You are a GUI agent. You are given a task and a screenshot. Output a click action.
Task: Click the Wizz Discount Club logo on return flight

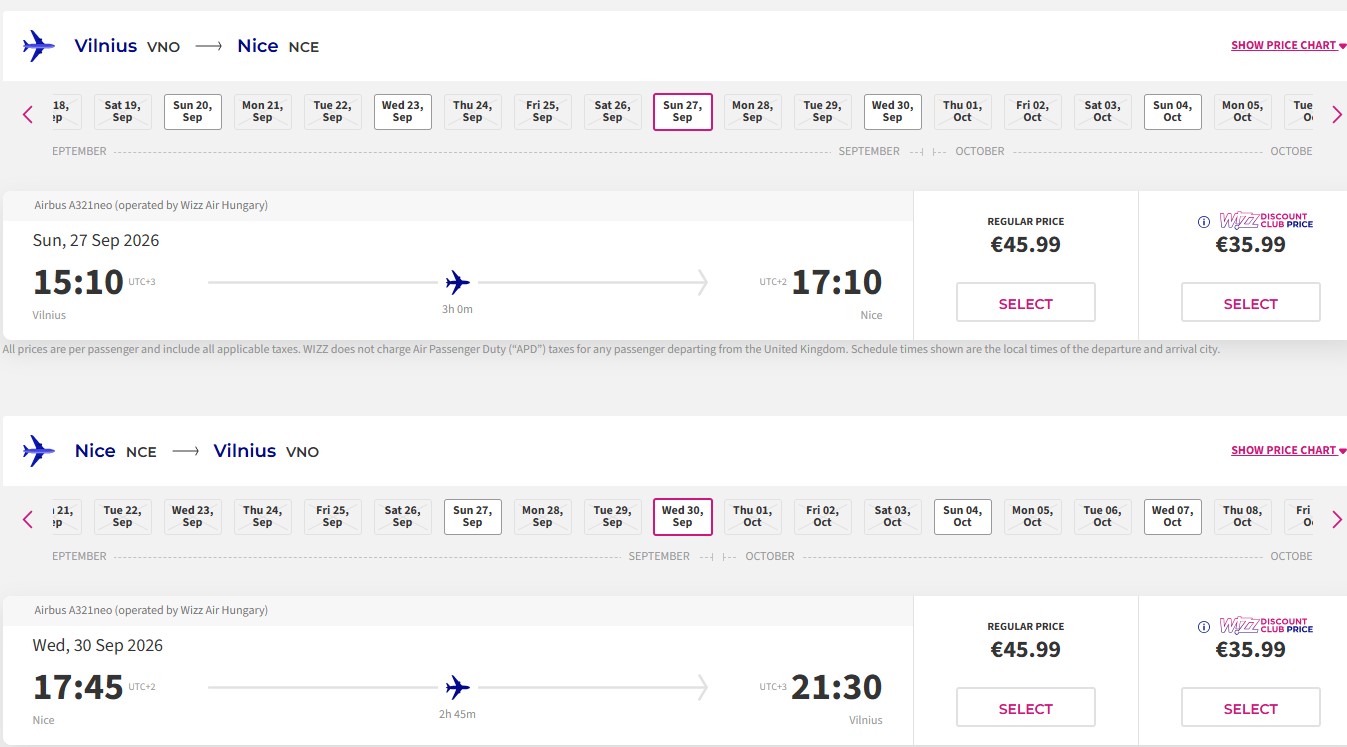click(x=1266, y=626)
